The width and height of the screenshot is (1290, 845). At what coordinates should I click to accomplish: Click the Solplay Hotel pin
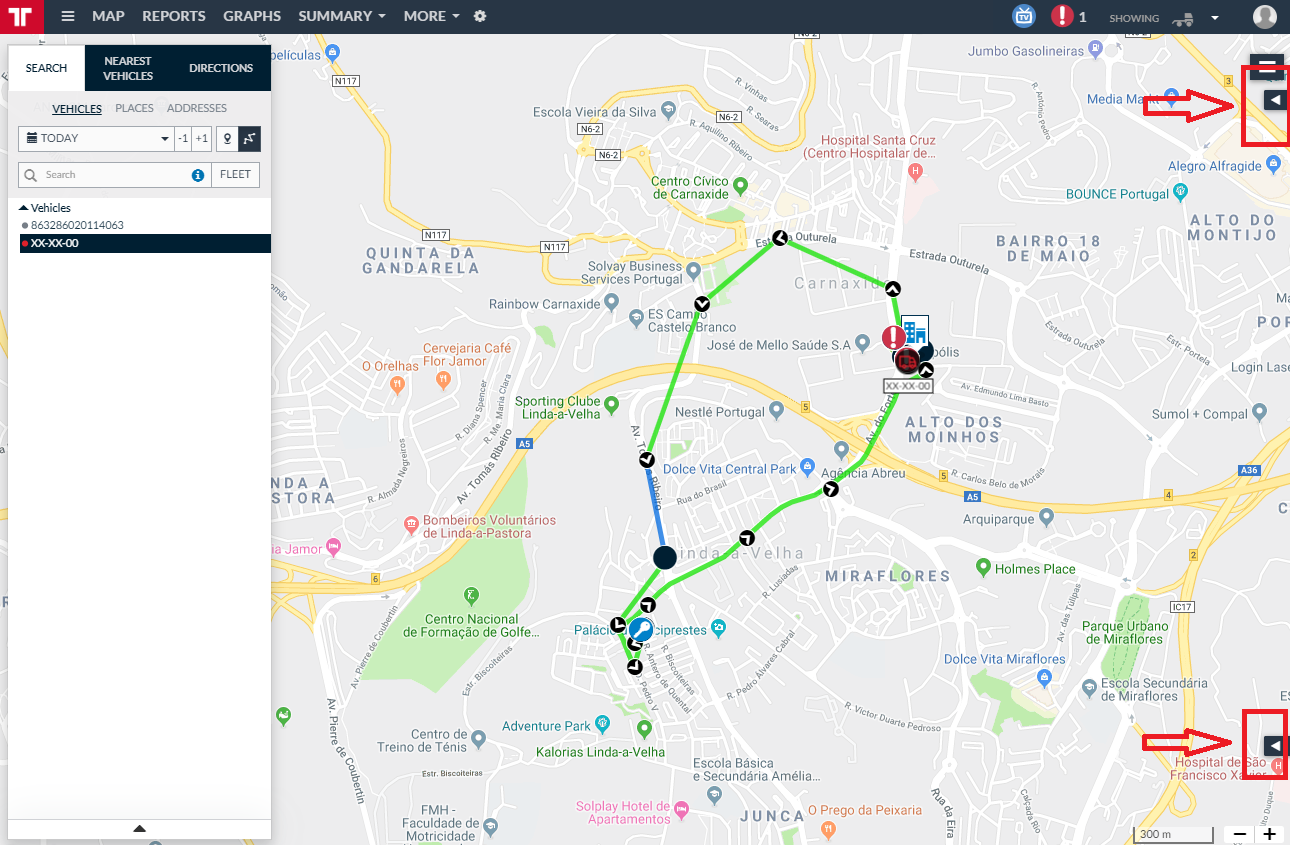pyautogui.click(x=682, y=808)
